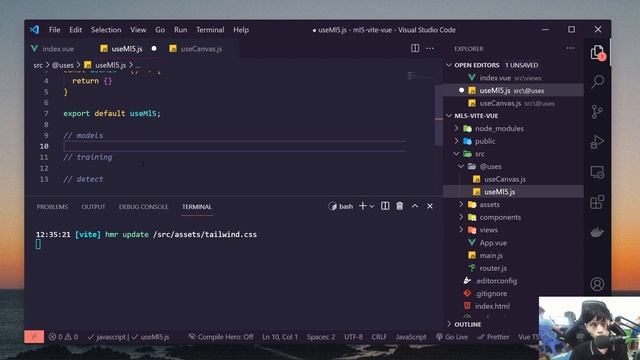Open the Terminal menu
The image size is (640, 360).
210,30
